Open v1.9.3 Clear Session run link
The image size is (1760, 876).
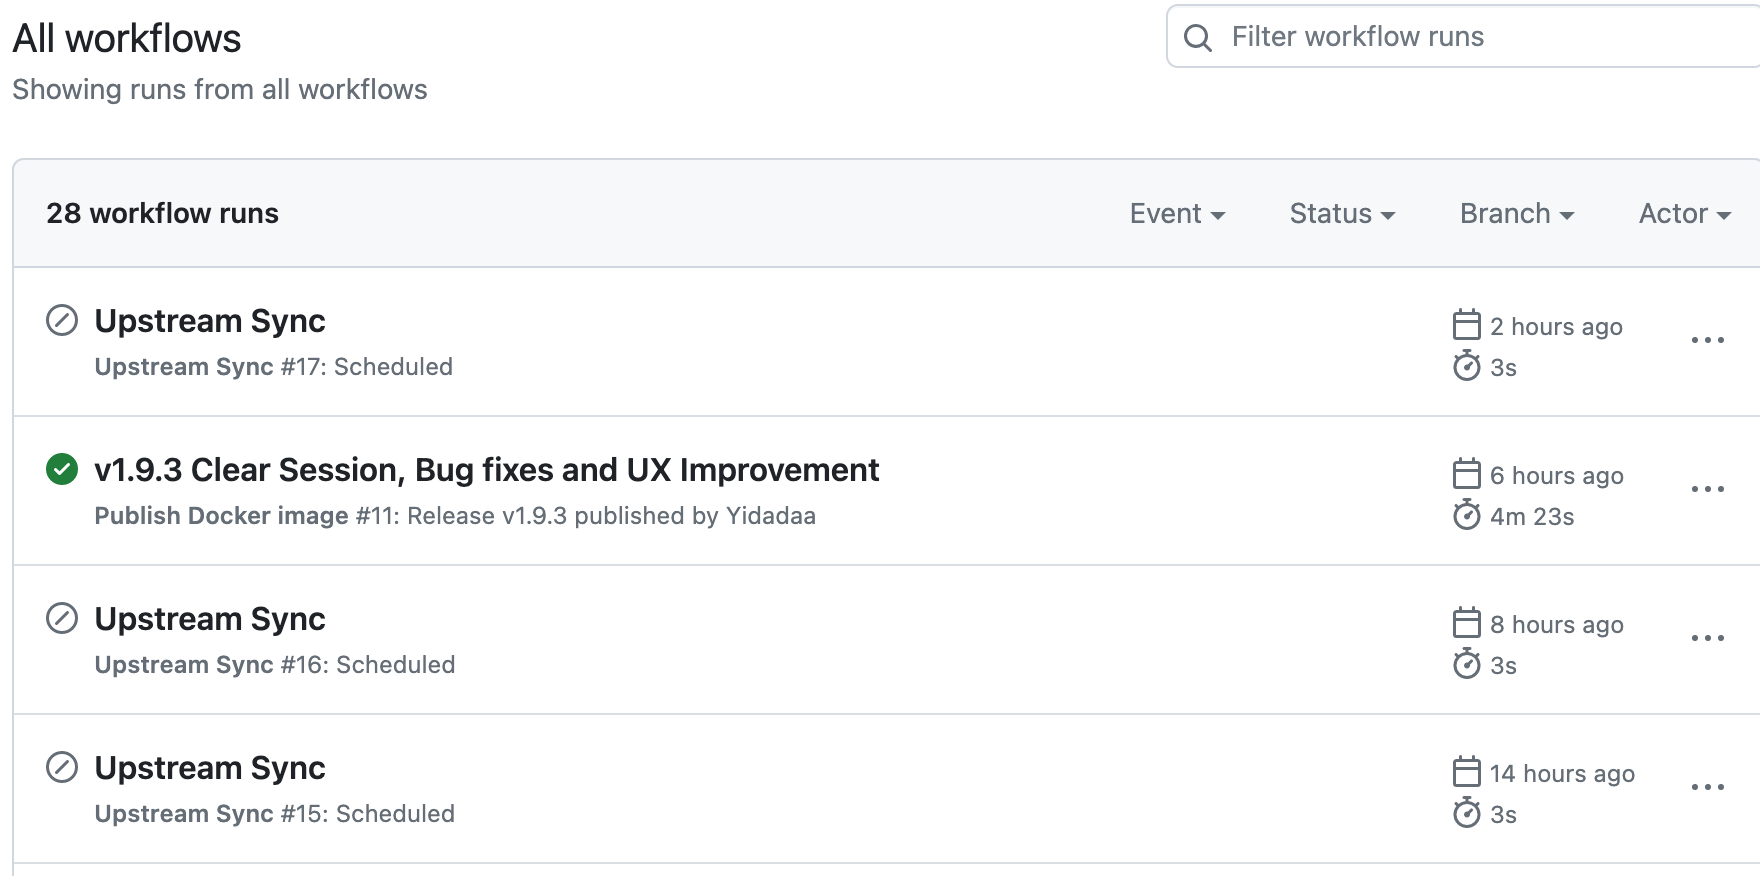point(487,470)
